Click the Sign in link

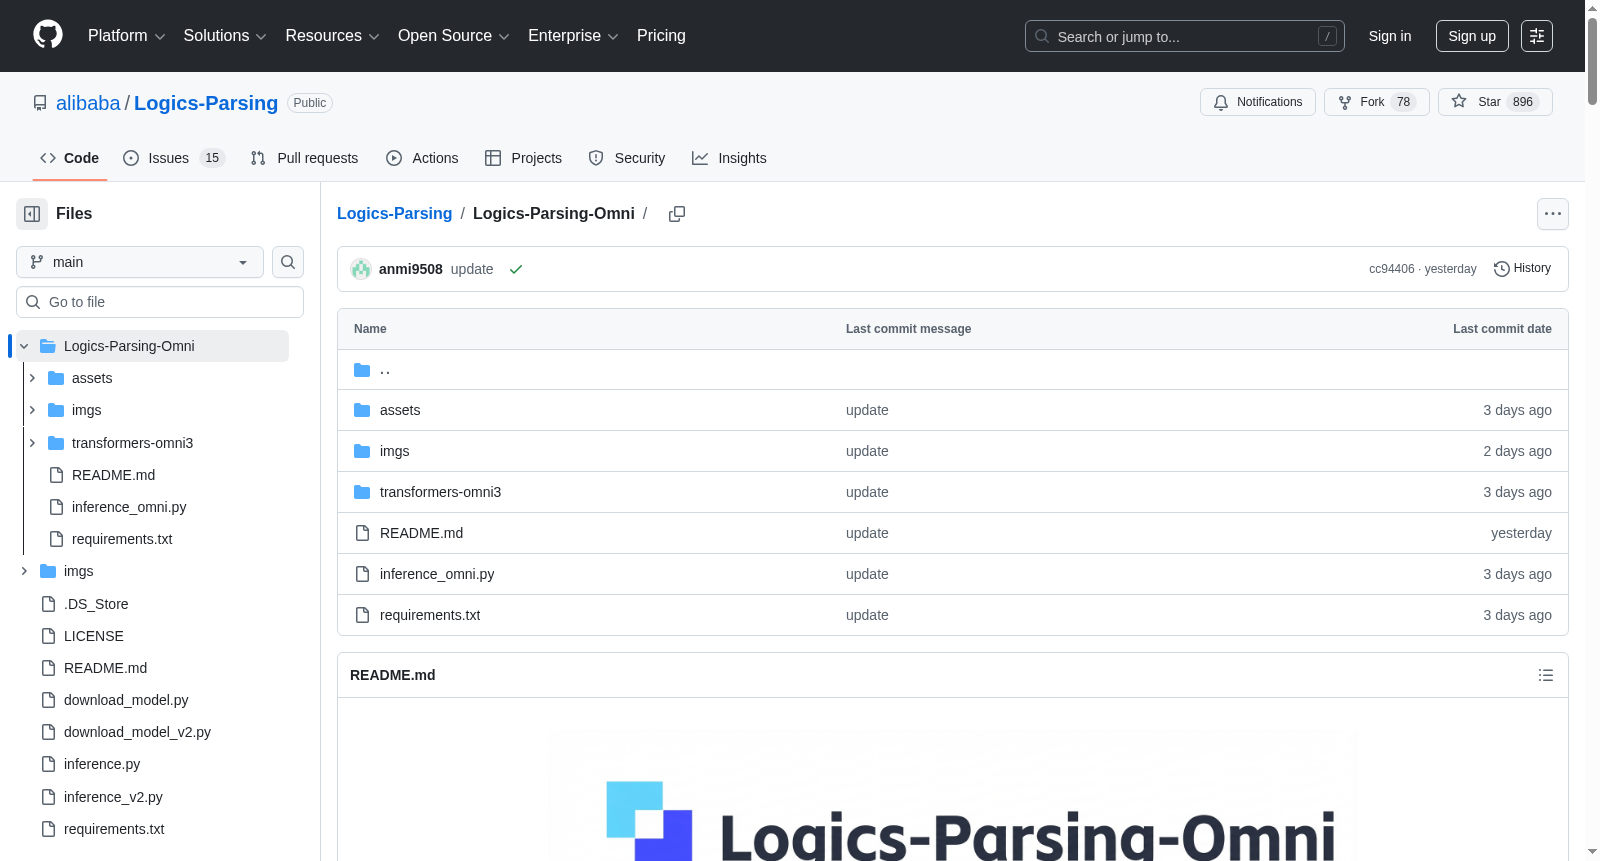pos(1390,36)
